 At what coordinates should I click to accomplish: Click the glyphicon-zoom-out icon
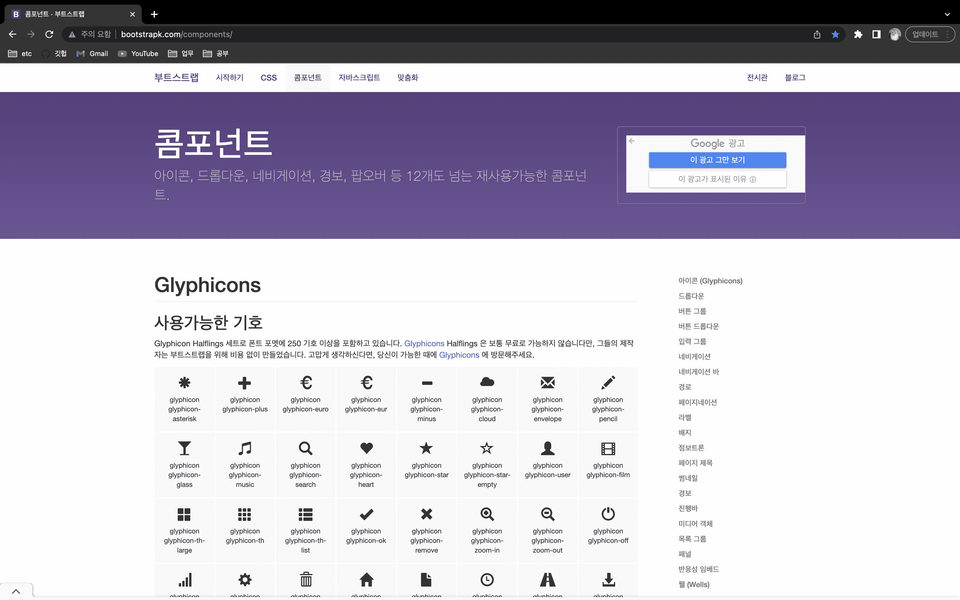[x=547, y=514]
